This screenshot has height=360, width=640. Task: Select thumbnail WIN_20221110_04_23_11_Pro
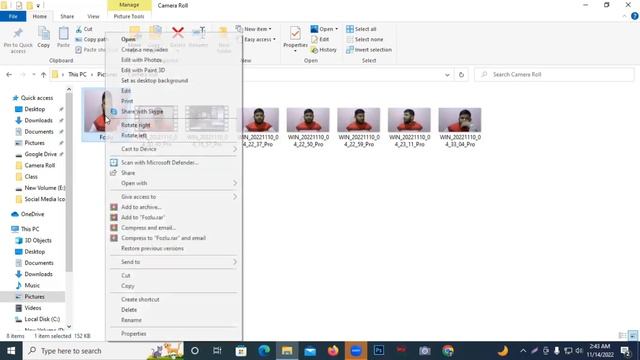point(409,127)
